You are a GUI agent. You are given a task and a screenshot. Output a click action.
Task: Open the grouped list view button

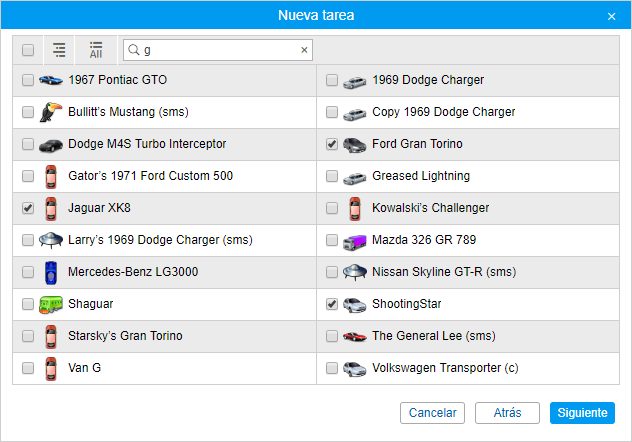(x=60, y=50)
